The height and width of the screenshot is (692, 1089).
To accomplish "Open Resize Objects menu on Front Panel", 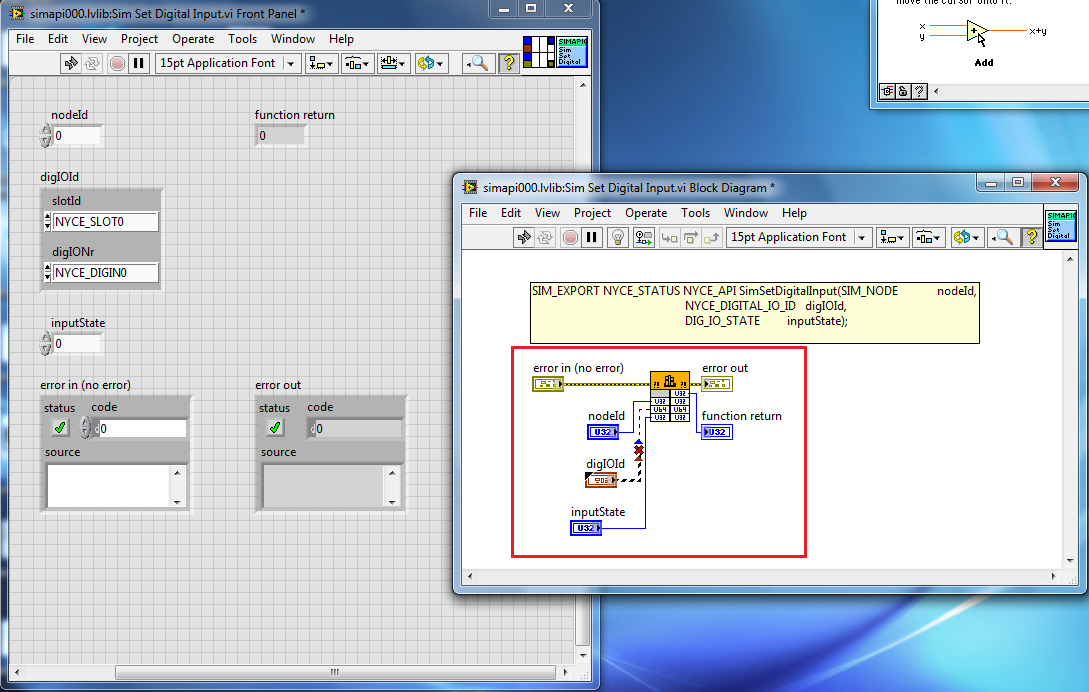I will [x=393, y=63].
